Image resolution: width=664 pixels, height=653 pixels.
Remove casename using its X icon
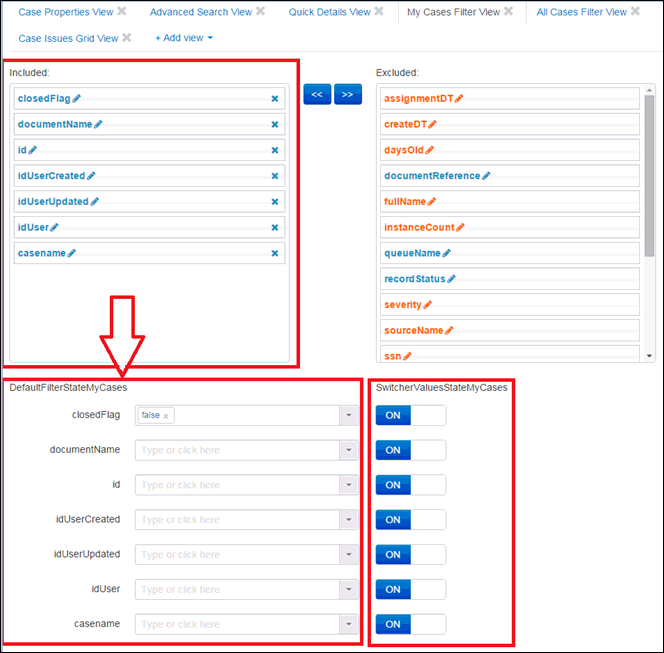point(274,253)
